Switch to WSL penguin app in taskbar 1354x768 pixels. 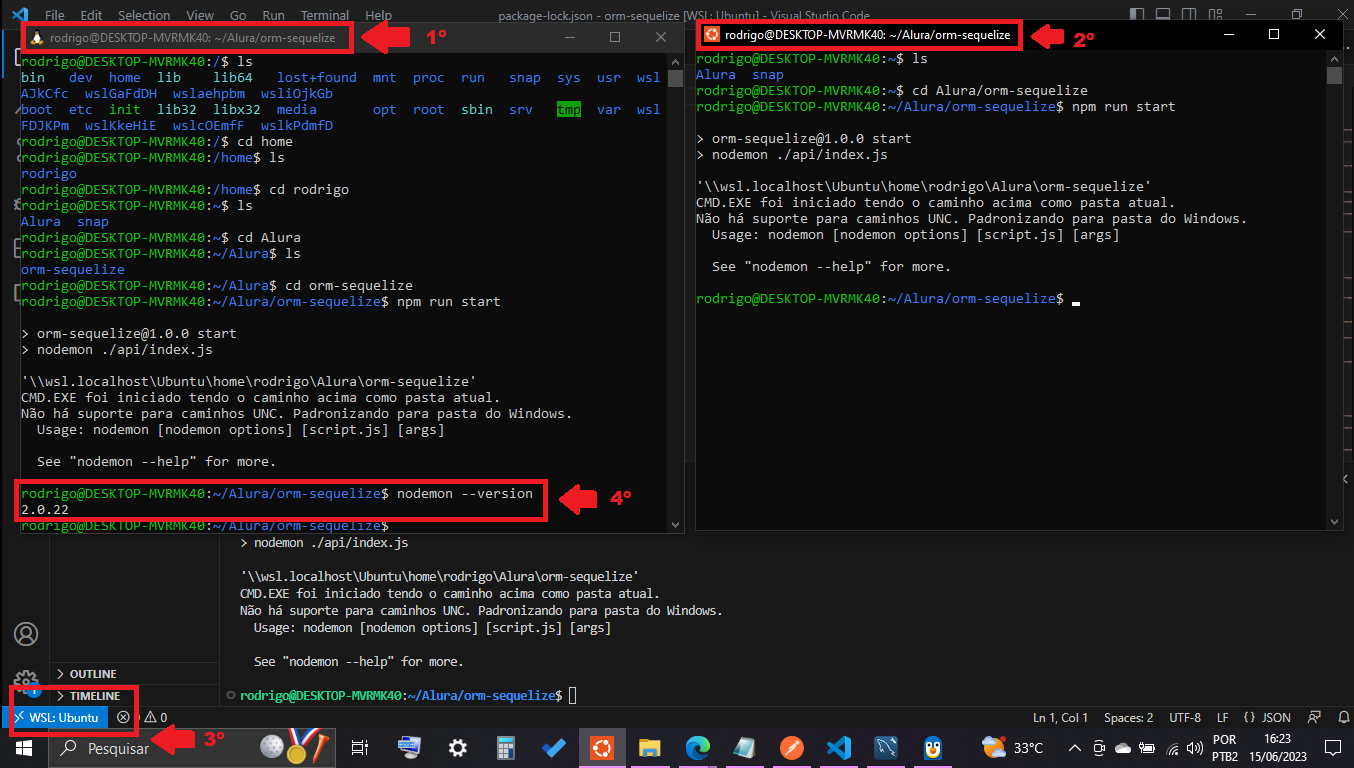(934, 747)
